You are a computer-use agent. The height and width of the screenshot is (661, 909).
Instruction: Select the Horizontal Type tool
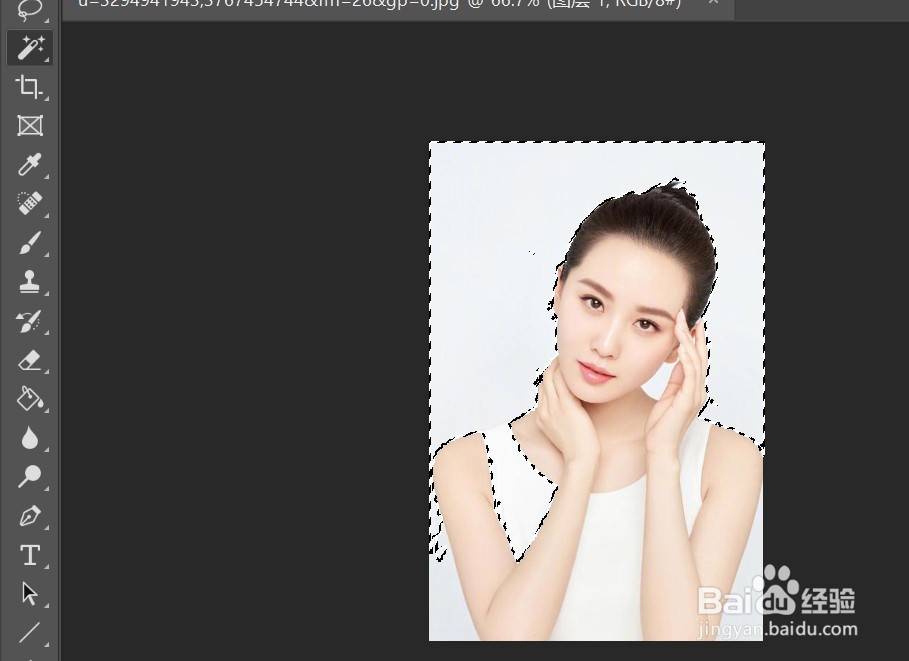30,555
